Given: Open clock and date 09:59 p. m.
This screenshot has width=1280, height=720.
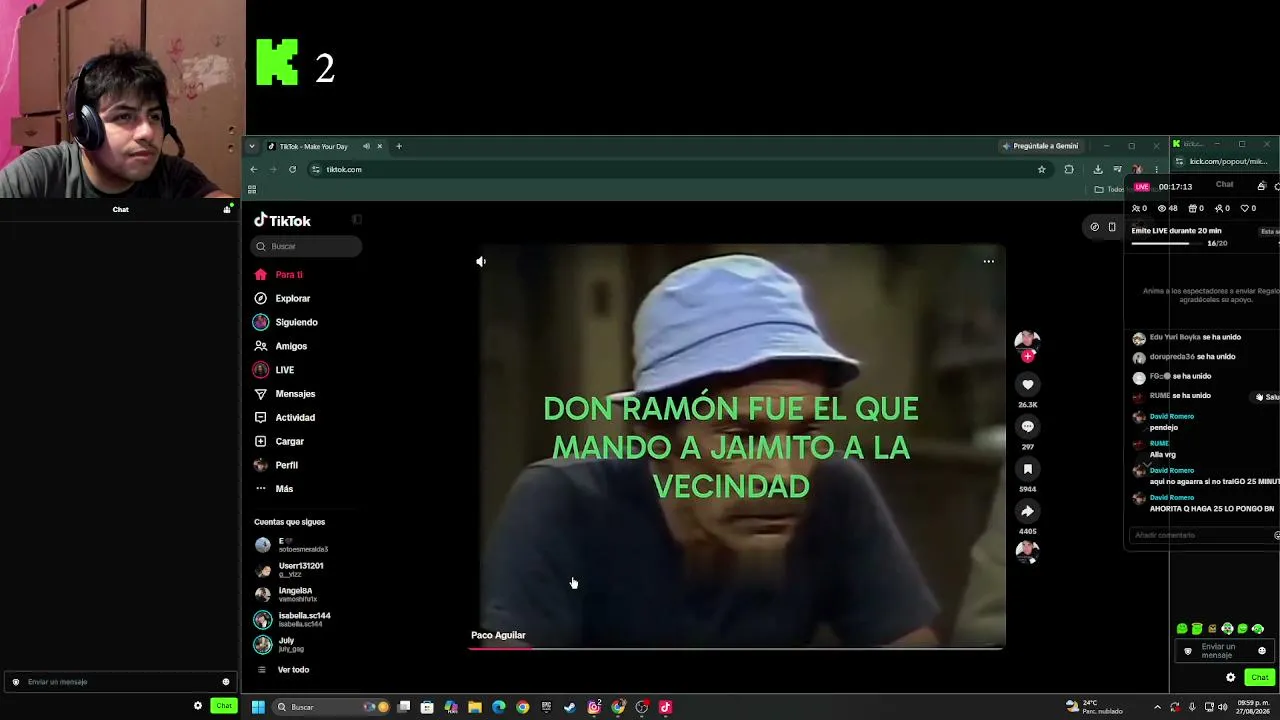Looking at the screenshot, I should coord(1254,707).
